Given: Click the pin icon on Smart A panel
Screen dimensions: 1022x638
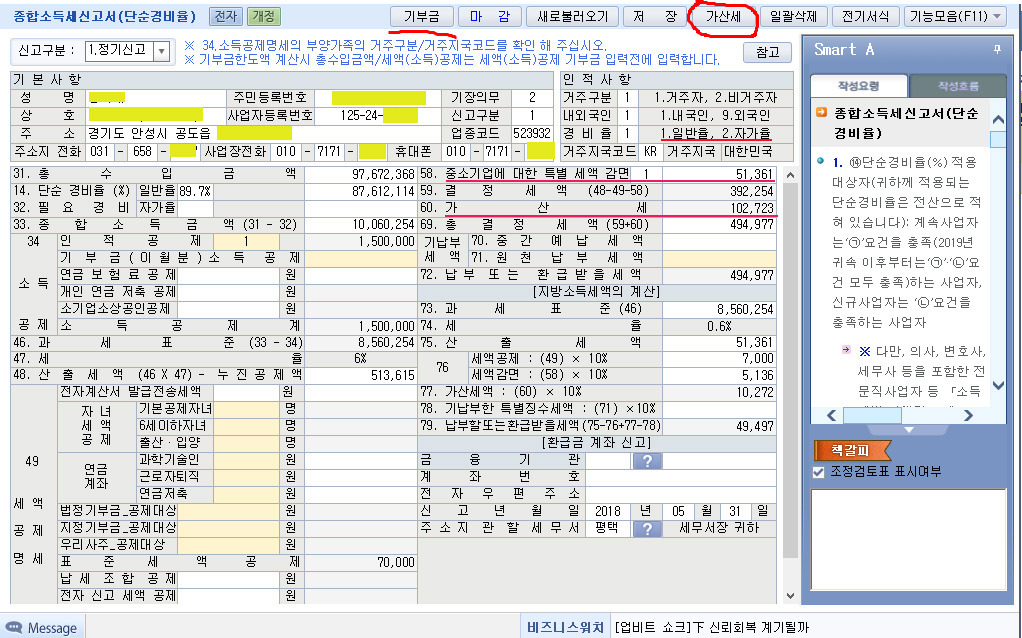Looking at the screenshot, I should tap(996, 49).
